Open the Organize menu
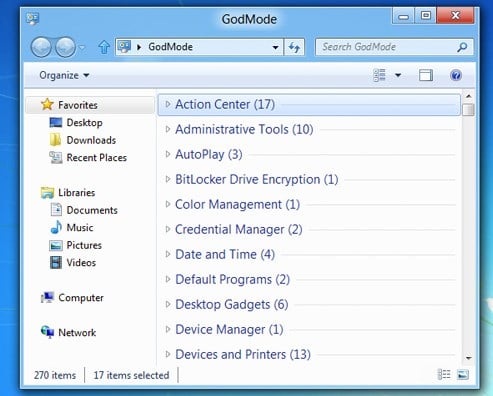This screenshot has width=493, height=396. 64,75
